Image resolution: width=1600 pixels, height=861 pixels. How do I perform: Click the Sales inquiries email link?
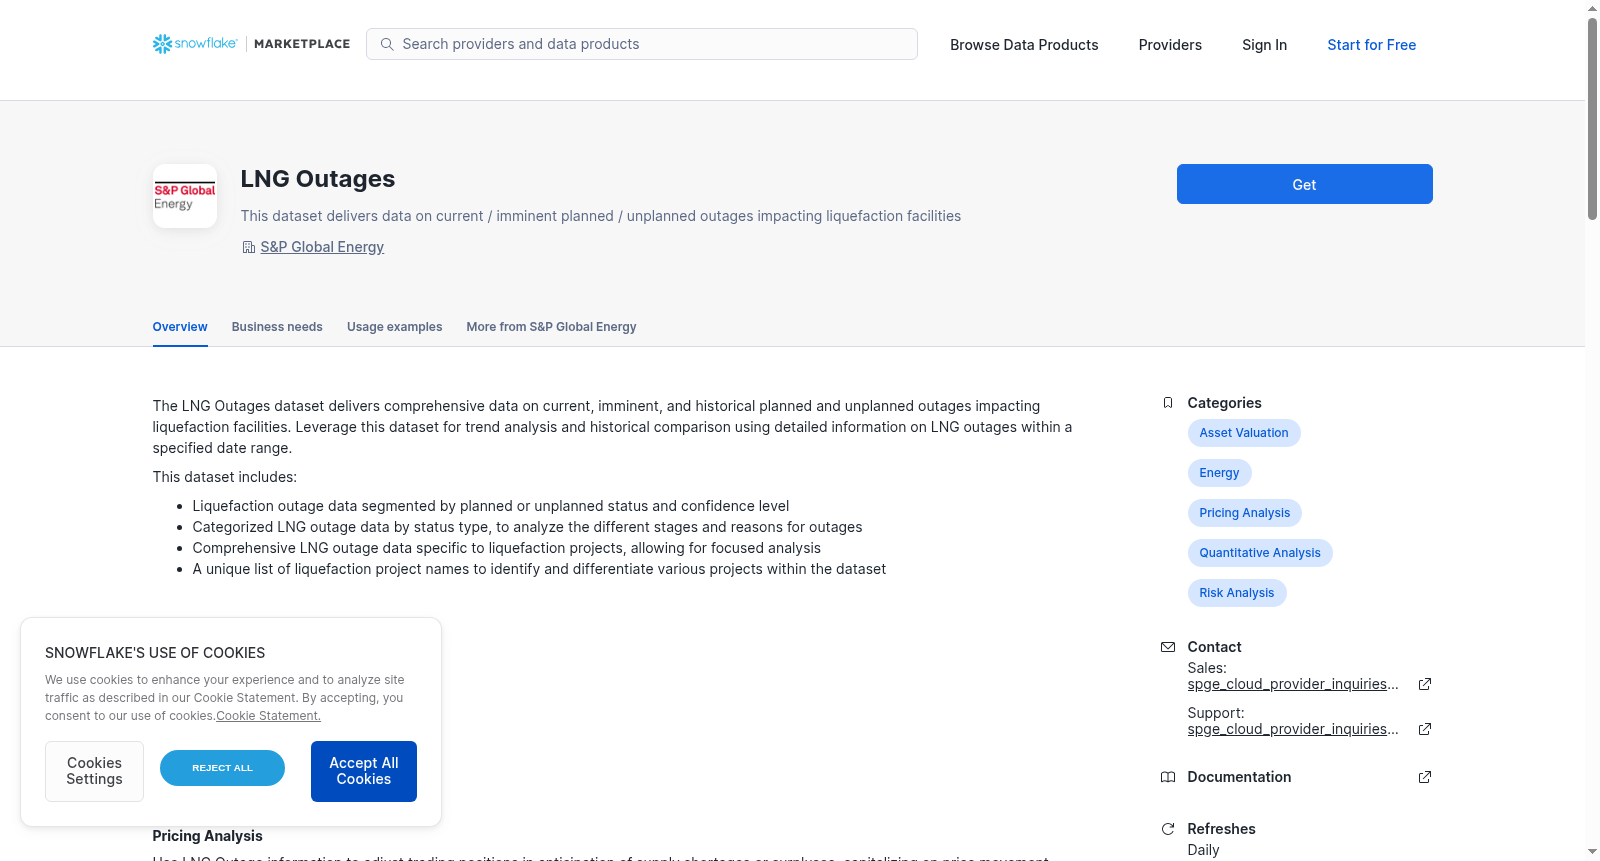1293,684
